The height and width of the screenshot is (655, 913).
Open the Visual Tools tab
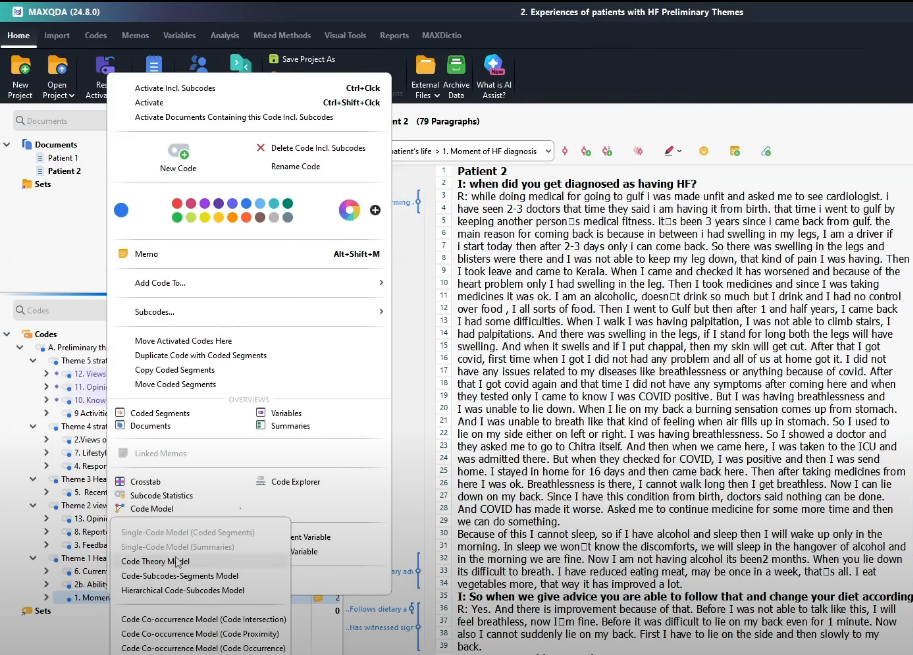(345, 36)
